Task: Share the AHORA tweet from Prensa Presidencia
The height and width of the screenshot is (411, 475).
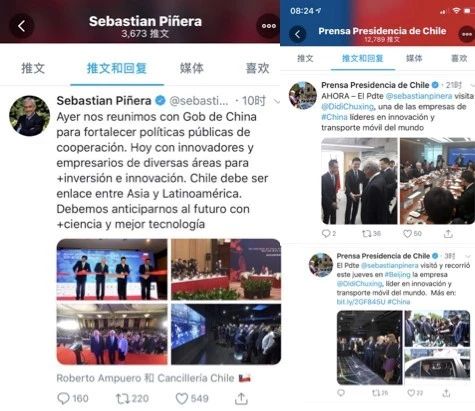Action: coord(448,234)
